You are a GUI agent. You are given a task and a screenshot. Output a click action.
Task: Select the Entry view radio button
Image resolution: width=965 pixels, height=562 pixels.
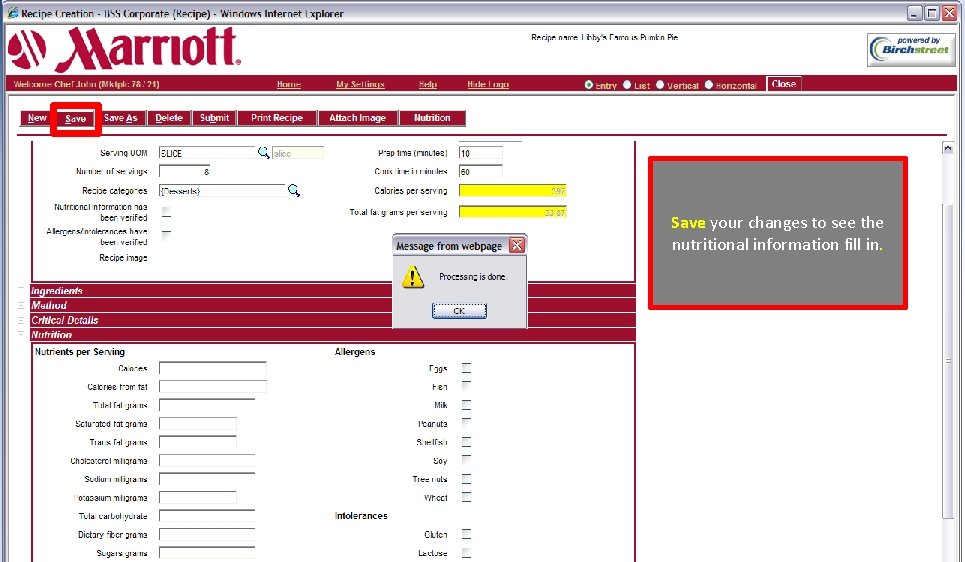coord(589,85)
